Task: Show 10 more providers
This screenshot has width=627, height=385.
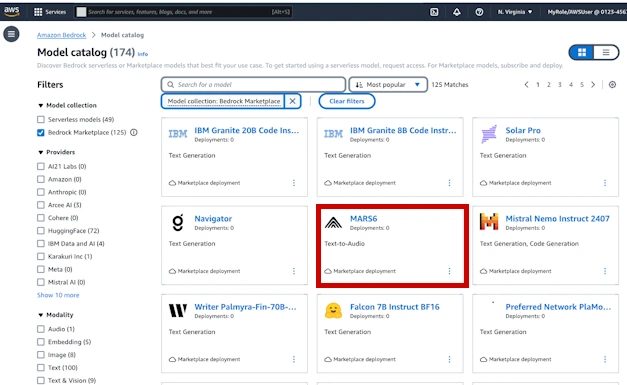Action: [x=58, y=295]
